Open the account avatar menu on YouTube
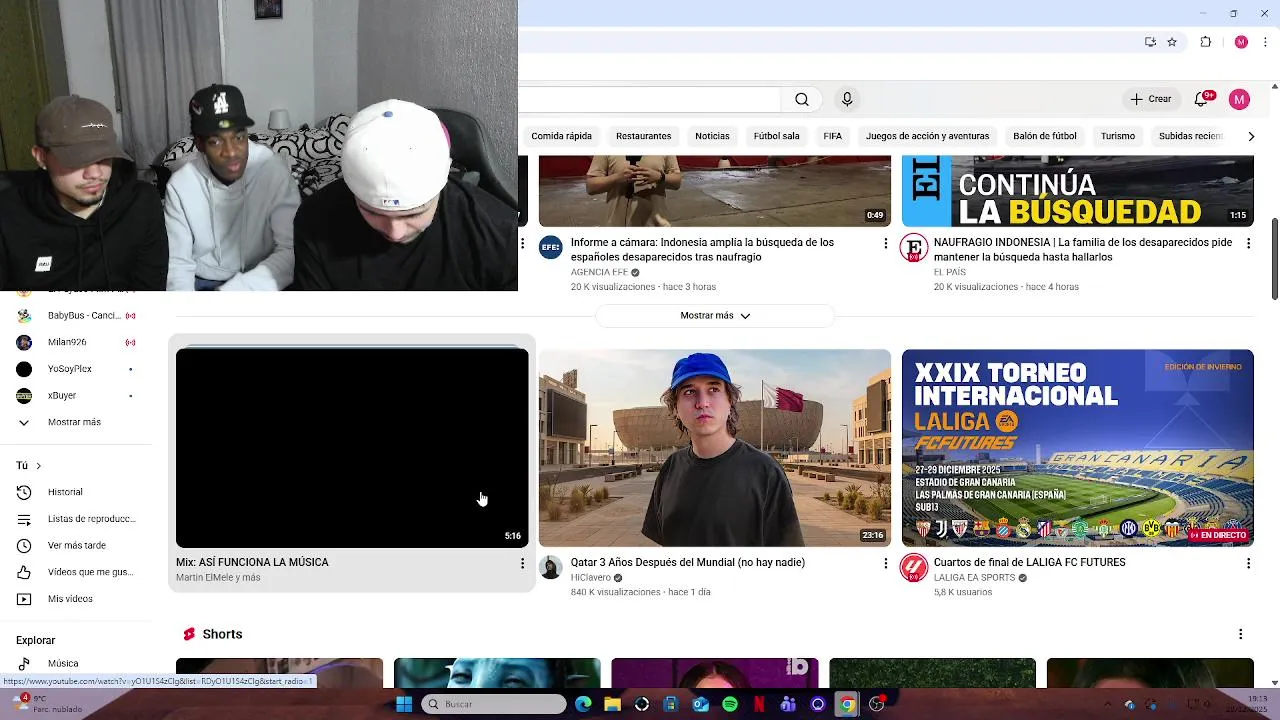The image size is (1280, 720). tap(1239, 99)
